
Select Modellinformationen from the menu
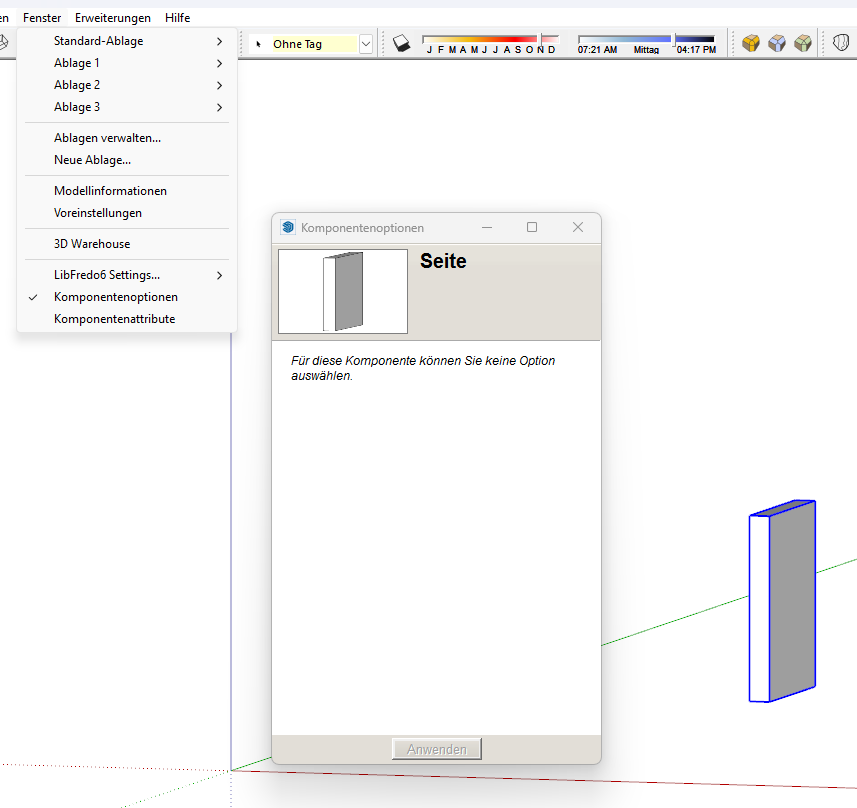click(x=110, y=191)
